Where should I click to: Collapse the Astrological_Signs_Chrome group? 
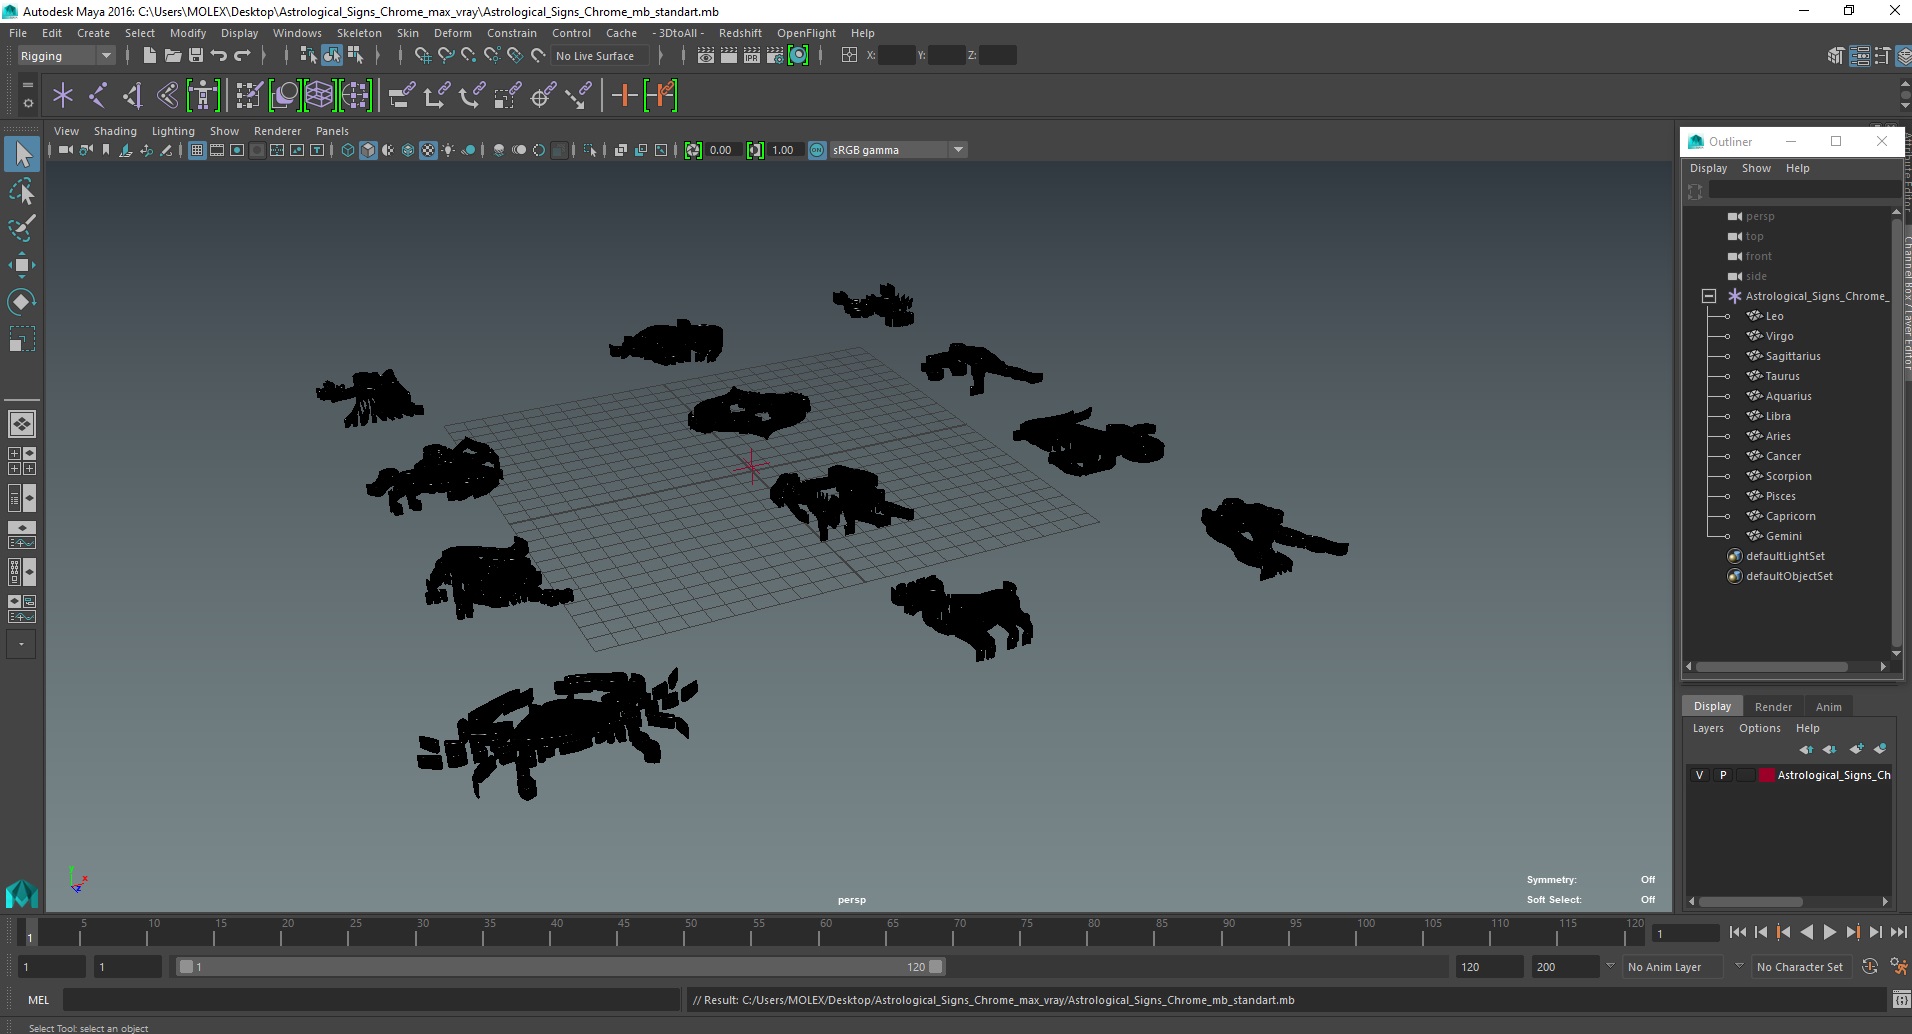[x=1709, y=296]
